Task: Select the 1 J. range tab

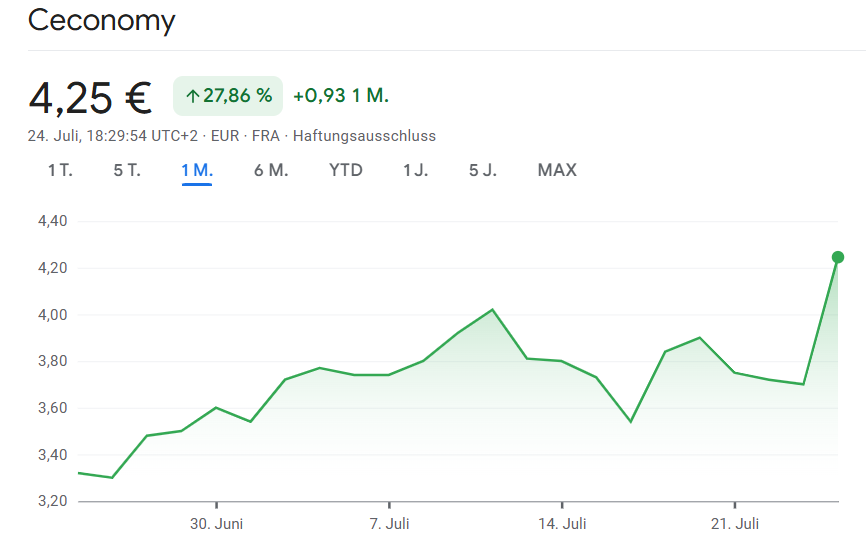Action: pos(415,170)
